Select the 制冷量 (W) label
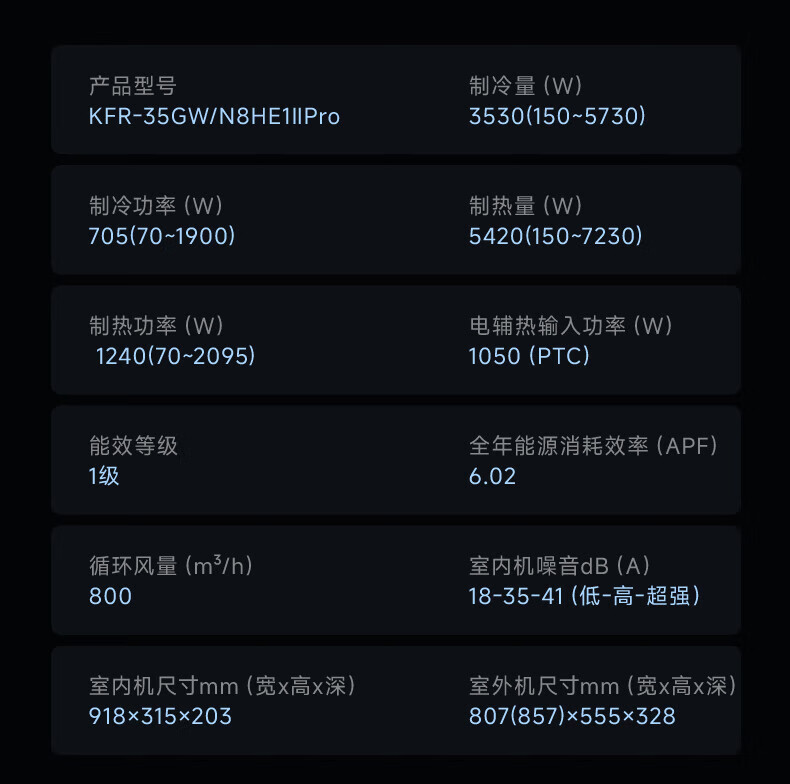This screenshot has height=784, width=790. tap(525, 86)
